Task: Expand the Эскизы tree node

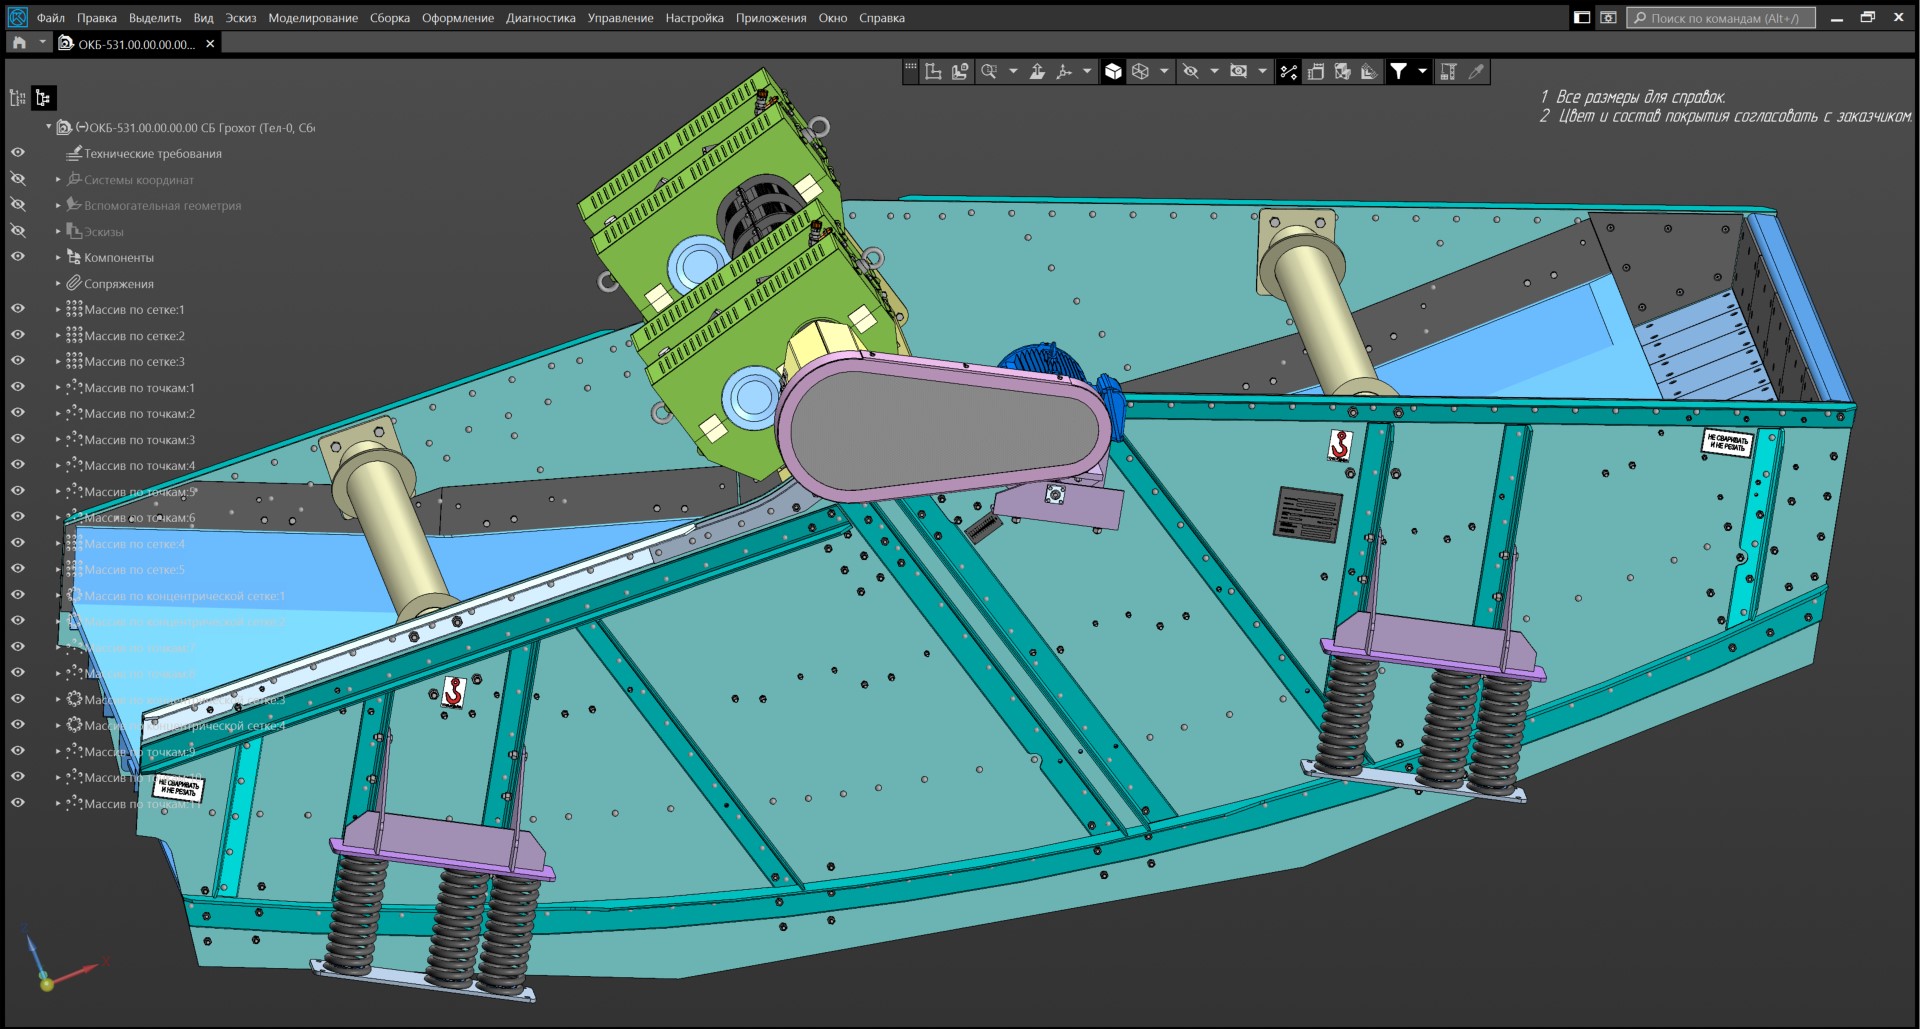Action: tap(58, 232)
